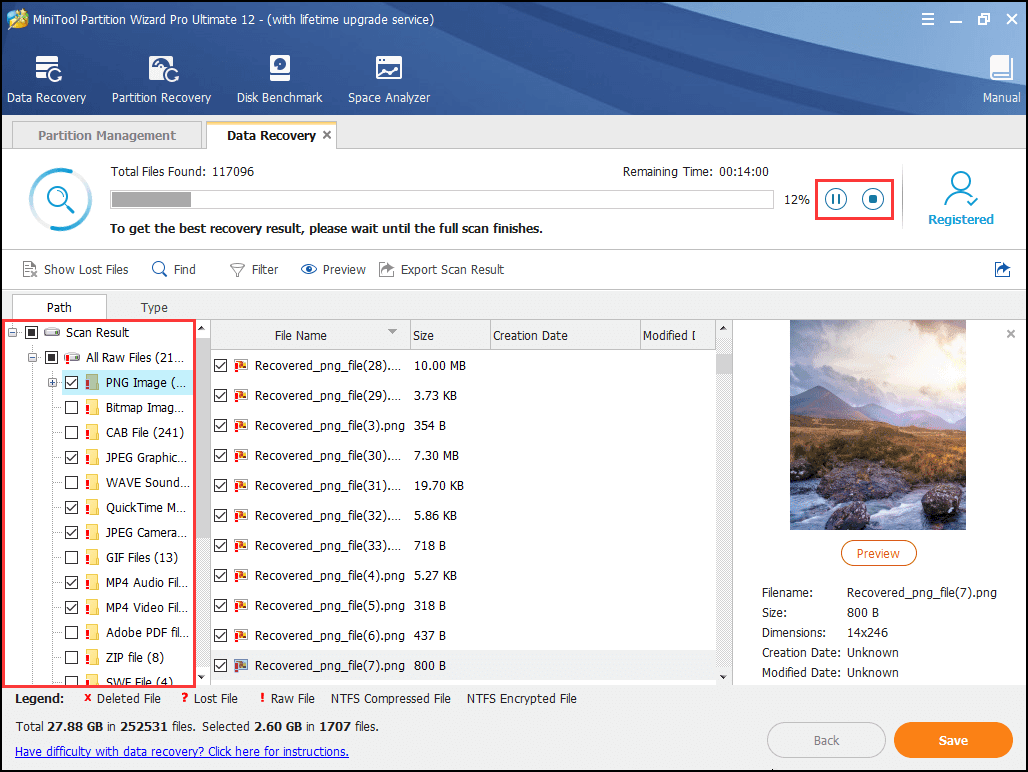Click the orange Preview button under image
This screenshot has width=1028, height=772.
(x=879, y=553)
